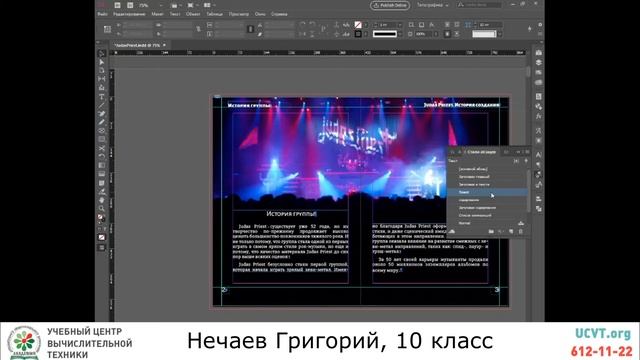The height and width of the screenshot is (360, 640).
Task: Open Окно menu
Action: (x=260, y=14)
